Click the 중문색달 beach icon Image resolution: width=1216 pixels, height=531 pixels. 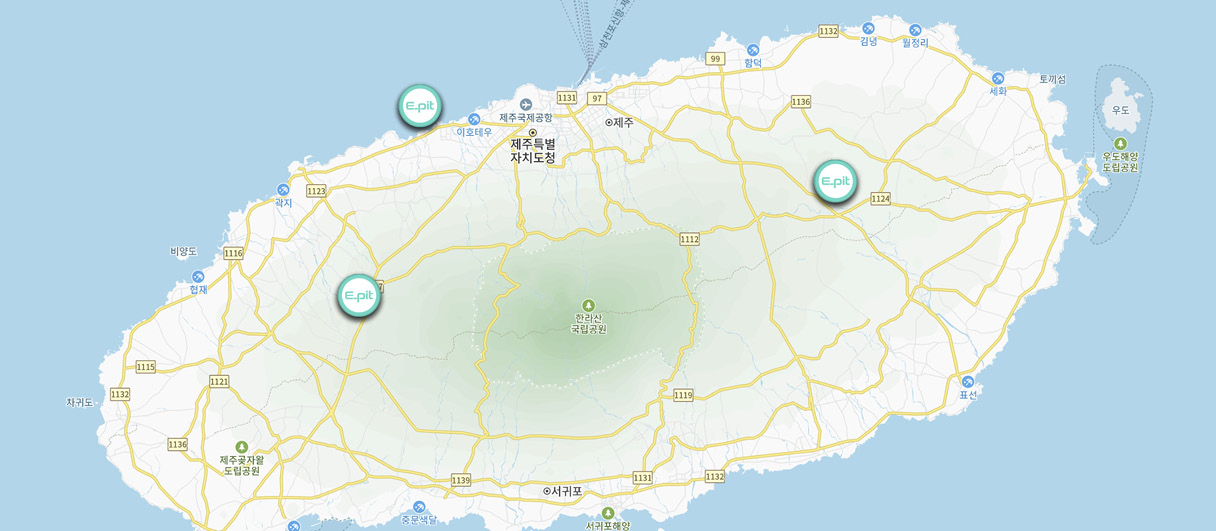419,507
